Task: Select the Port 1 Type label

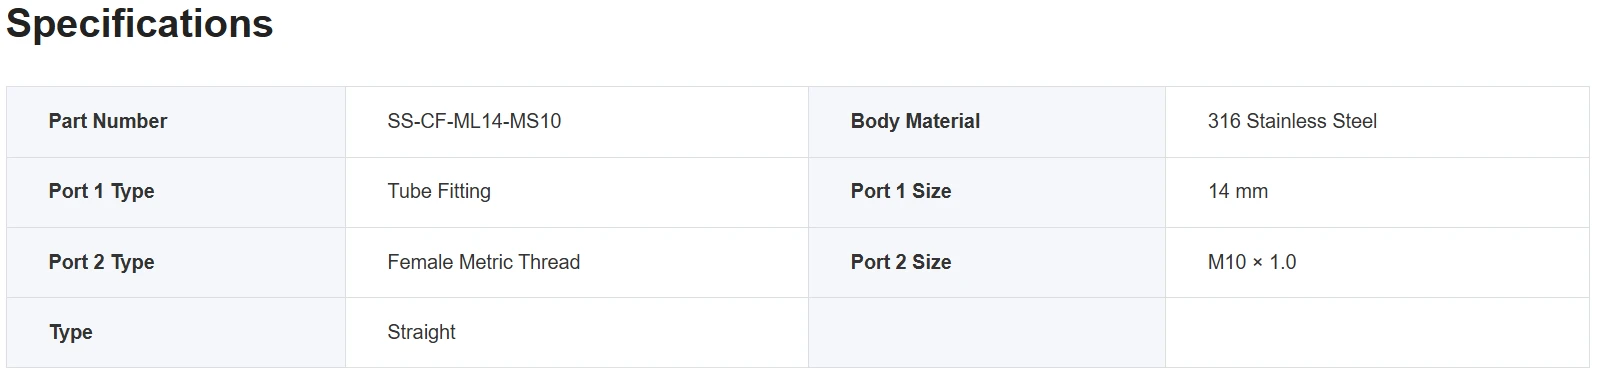Action: pos(101,191)
